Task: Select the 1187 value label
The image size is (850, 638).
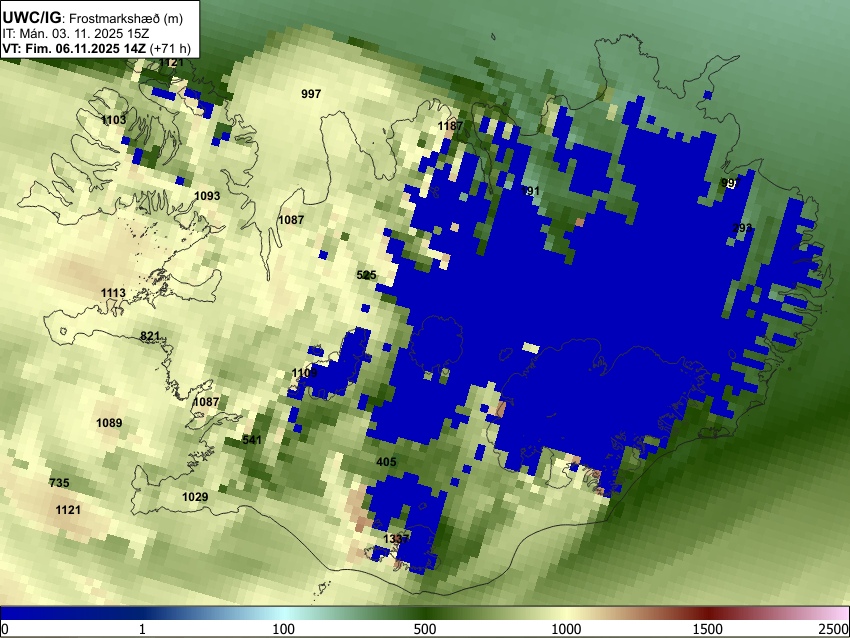Action: pos(450,126)
